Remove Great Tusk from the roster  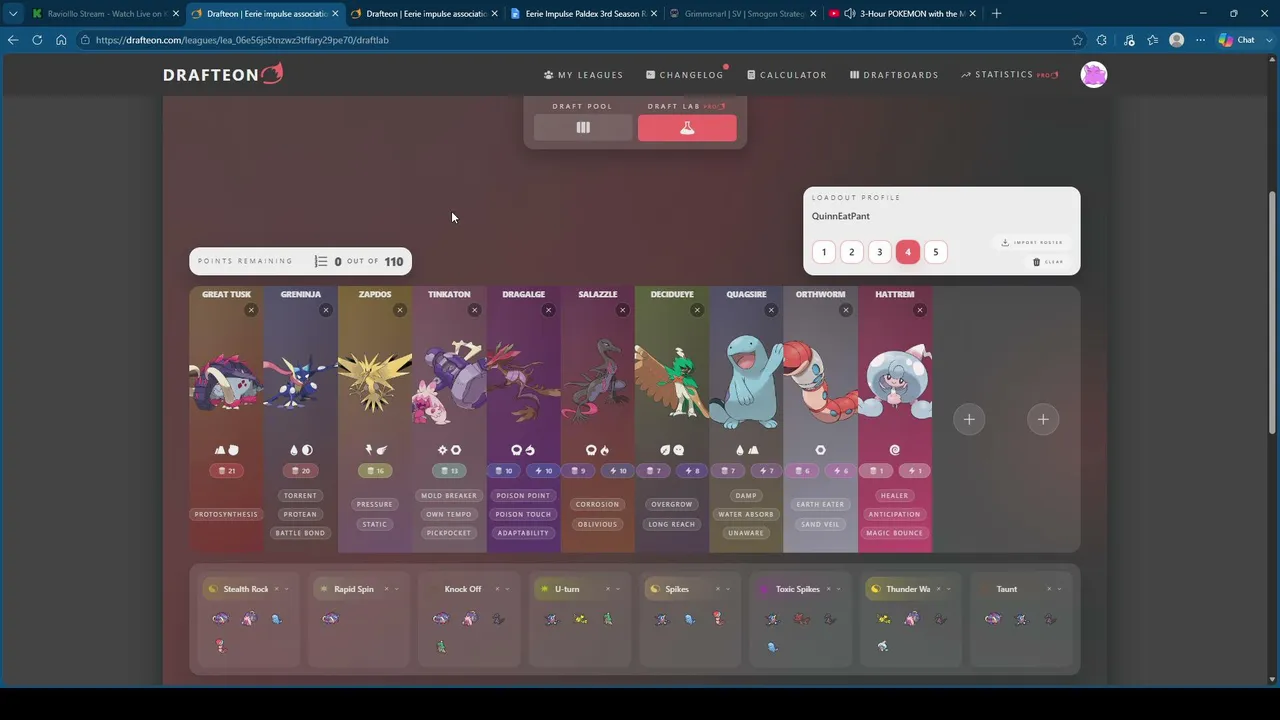click(251, 310)
